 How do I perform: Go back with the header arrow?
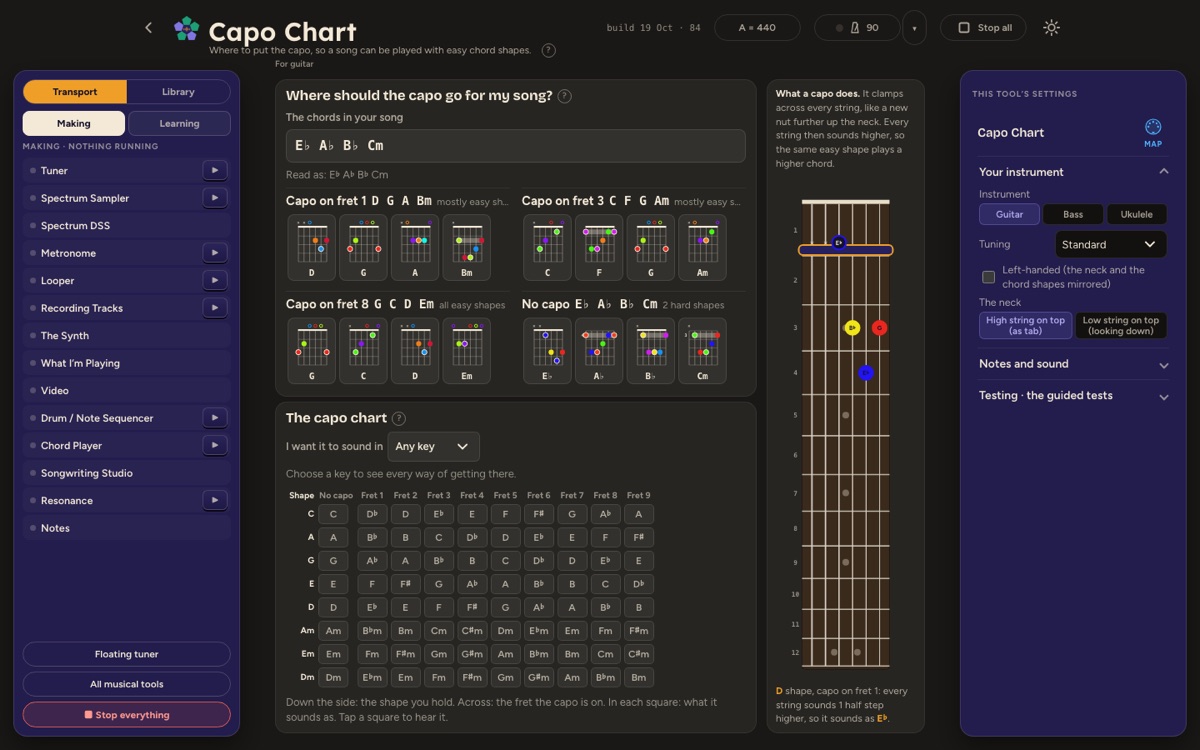(x=149, y=28)
